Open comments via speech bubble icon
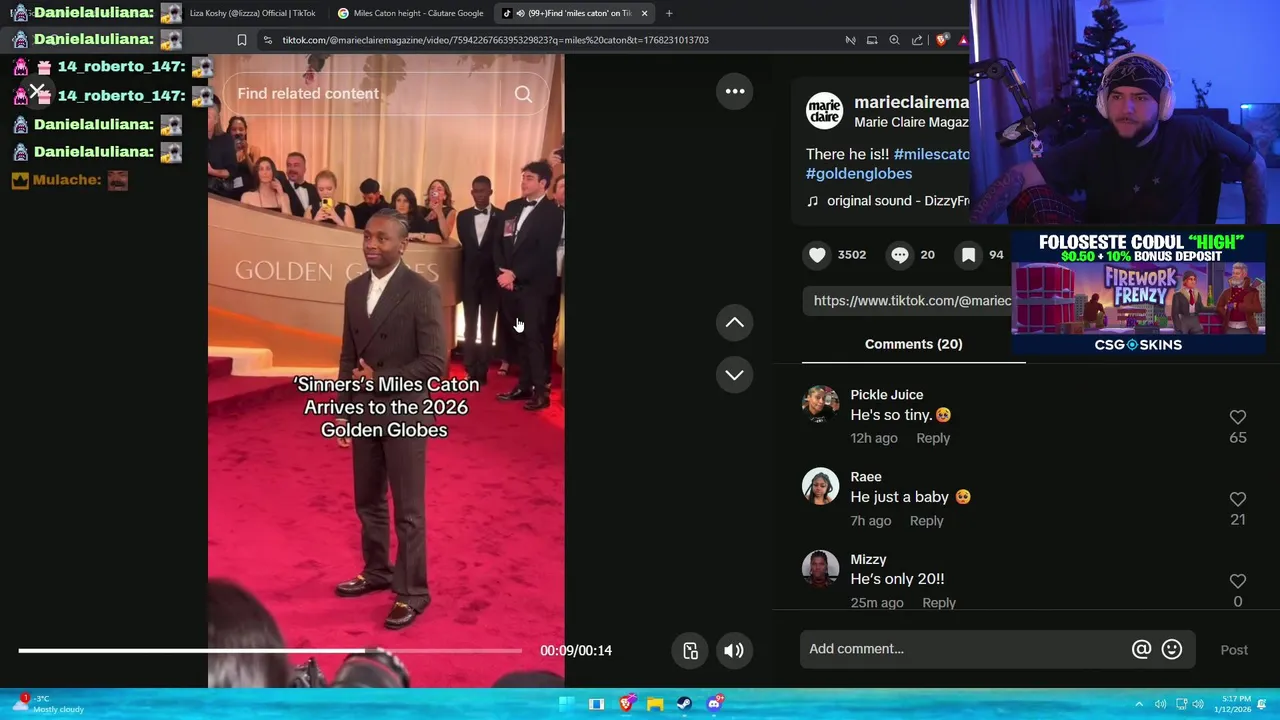The width and height of the screenshot is (1280, 720). [899, 255]
